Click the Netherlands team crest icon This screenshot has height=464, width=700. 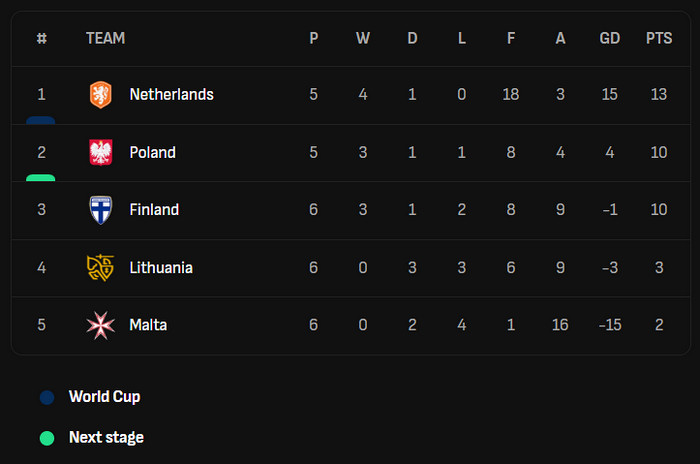[101, 95]
